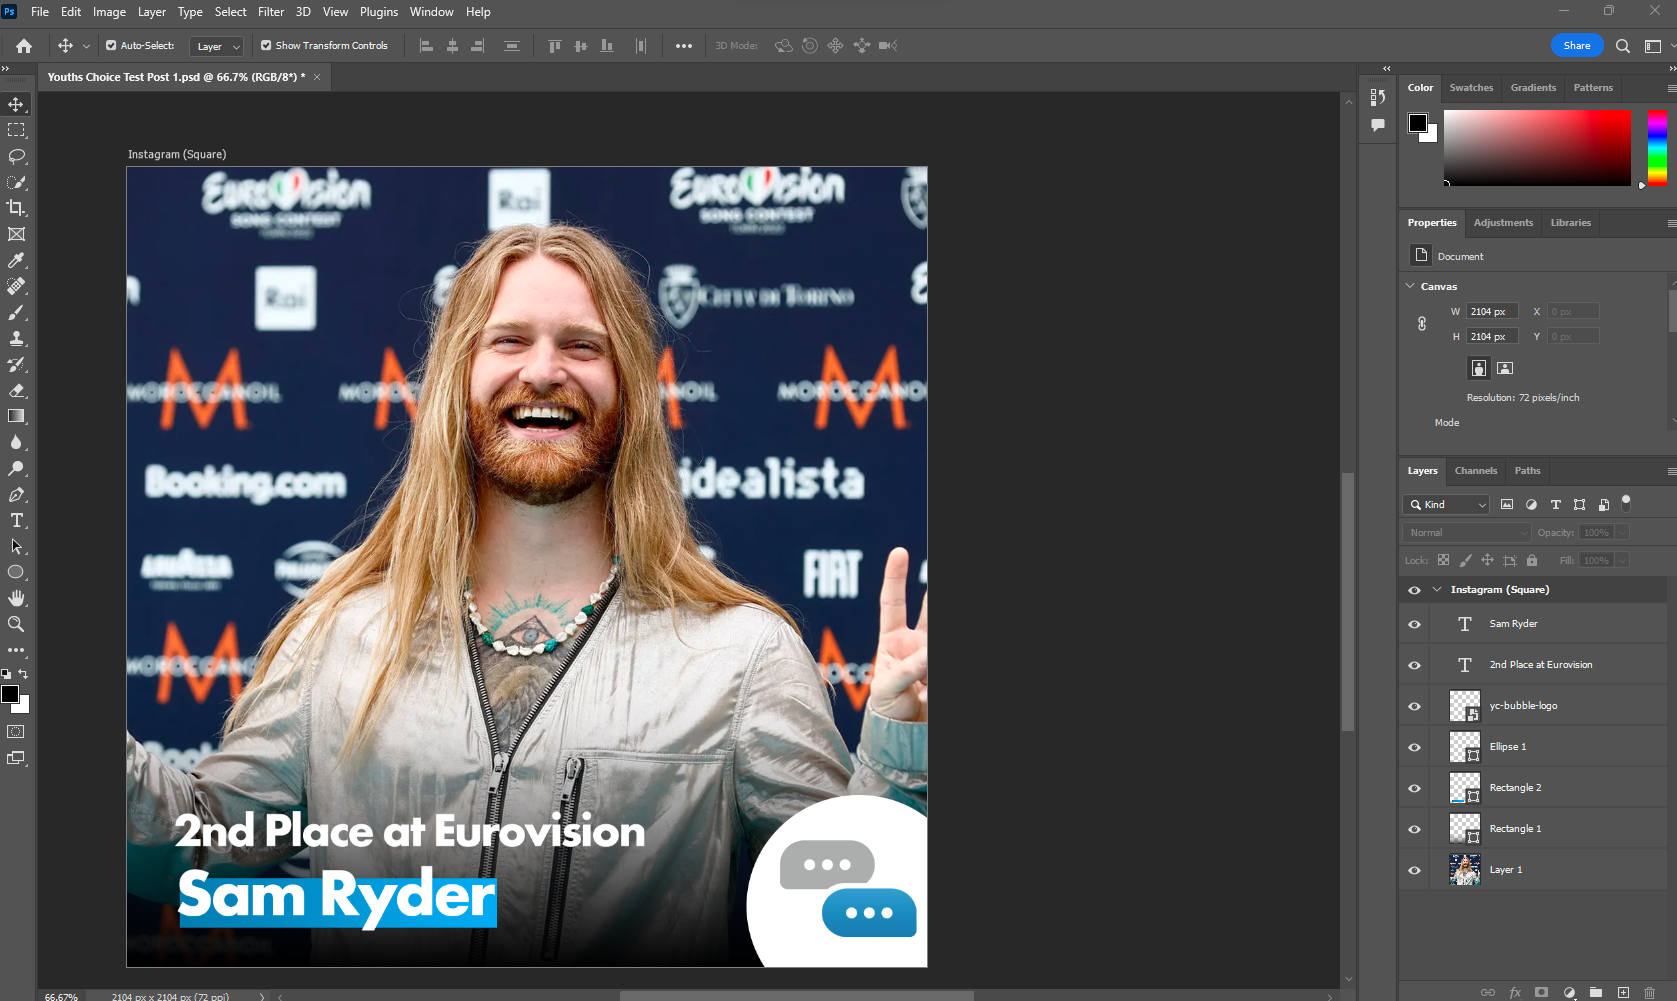
Task: Select the Zoom tool
Action: pos(16,624)
